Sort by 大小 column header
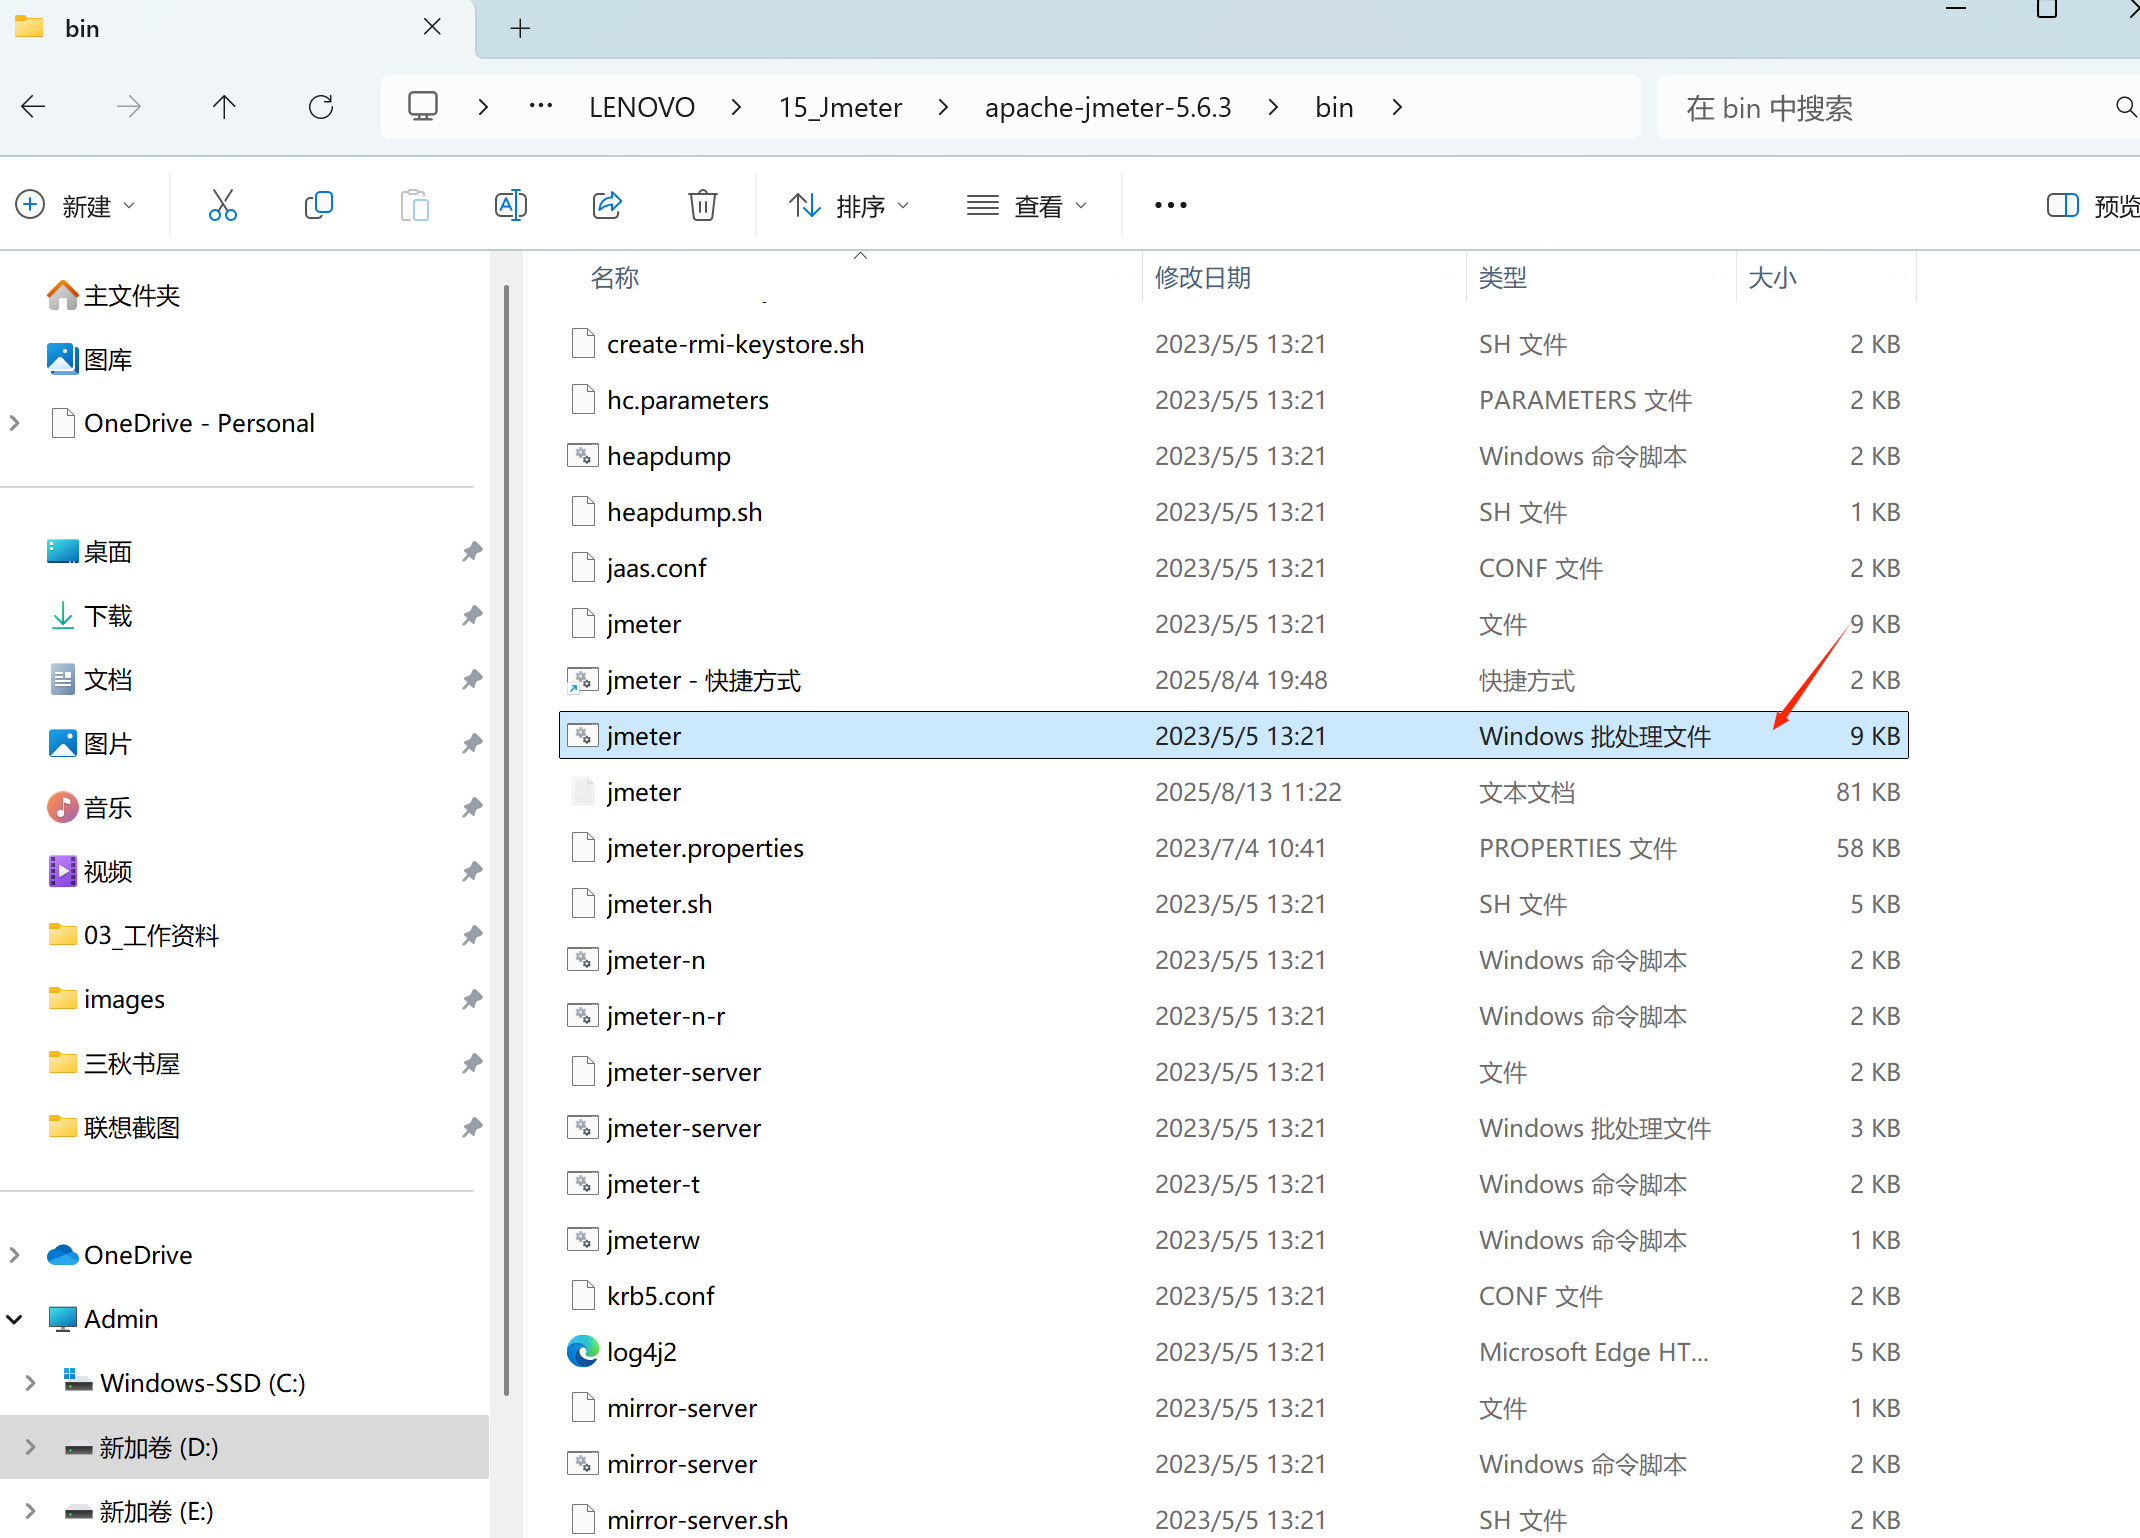This screenshot has height=1538, width=2140. click(1772, 277)
